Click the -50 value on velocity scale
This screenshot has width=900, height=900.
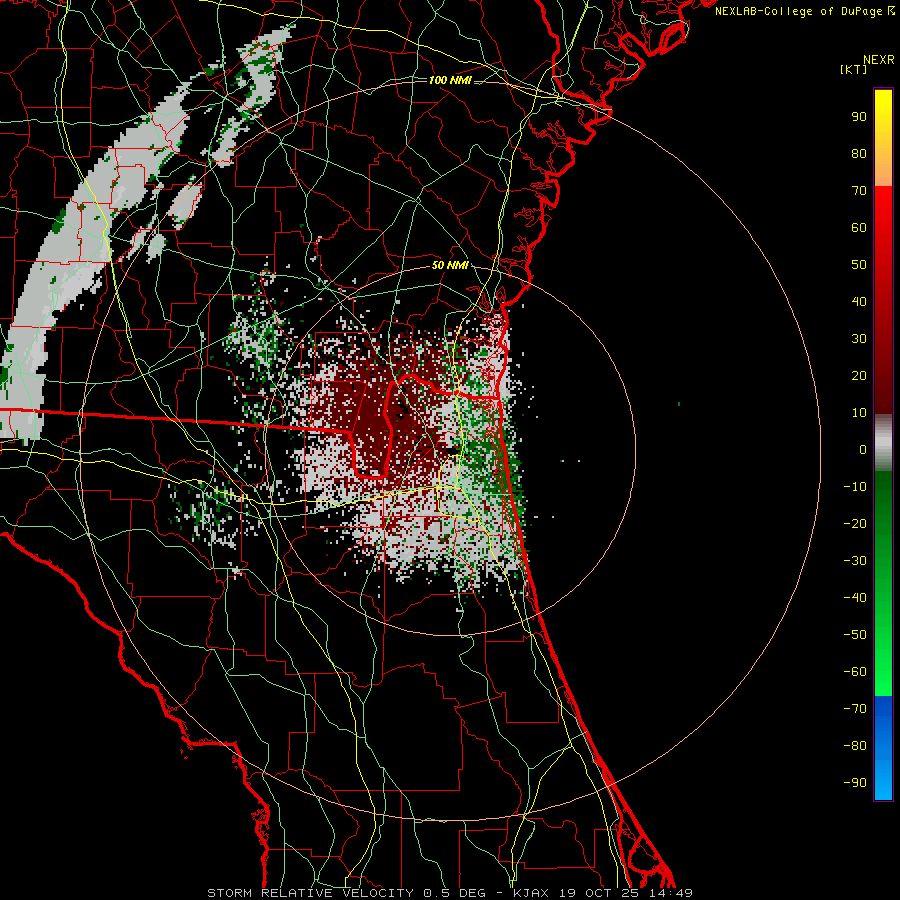click(x=855, y=635)
